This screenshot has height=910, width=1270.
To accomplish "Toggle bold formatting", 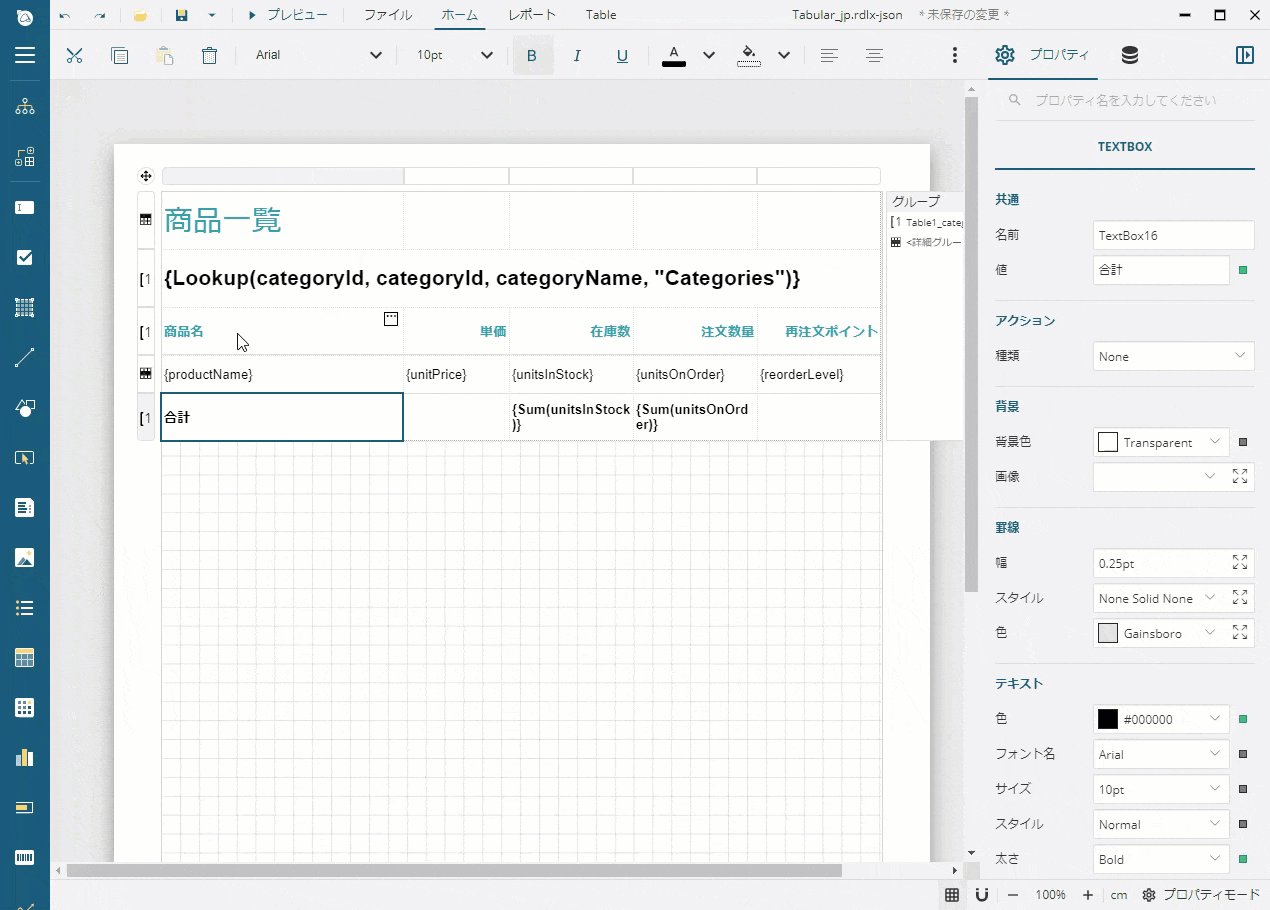I will (532, 55).
